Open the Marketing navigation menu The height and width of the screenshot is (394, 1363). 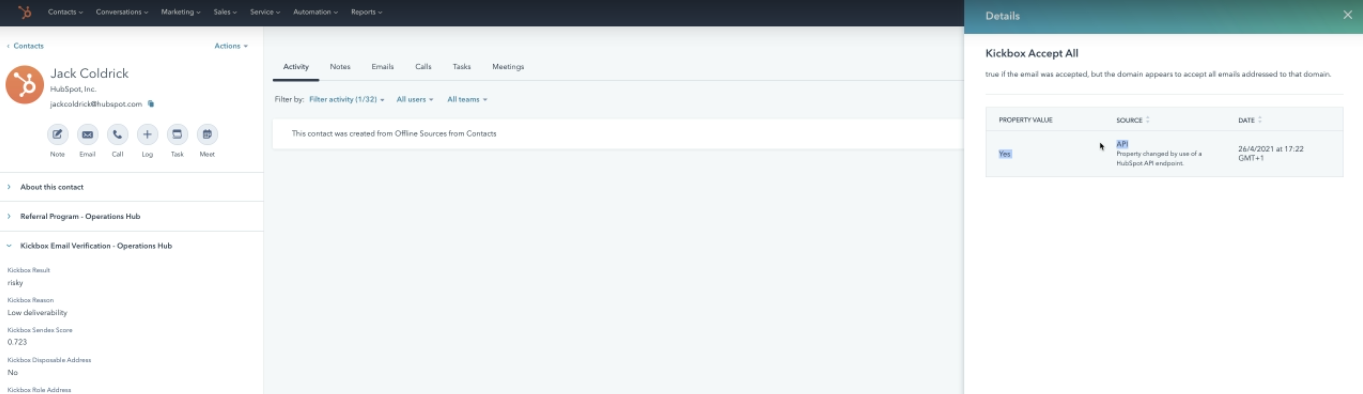181,12
